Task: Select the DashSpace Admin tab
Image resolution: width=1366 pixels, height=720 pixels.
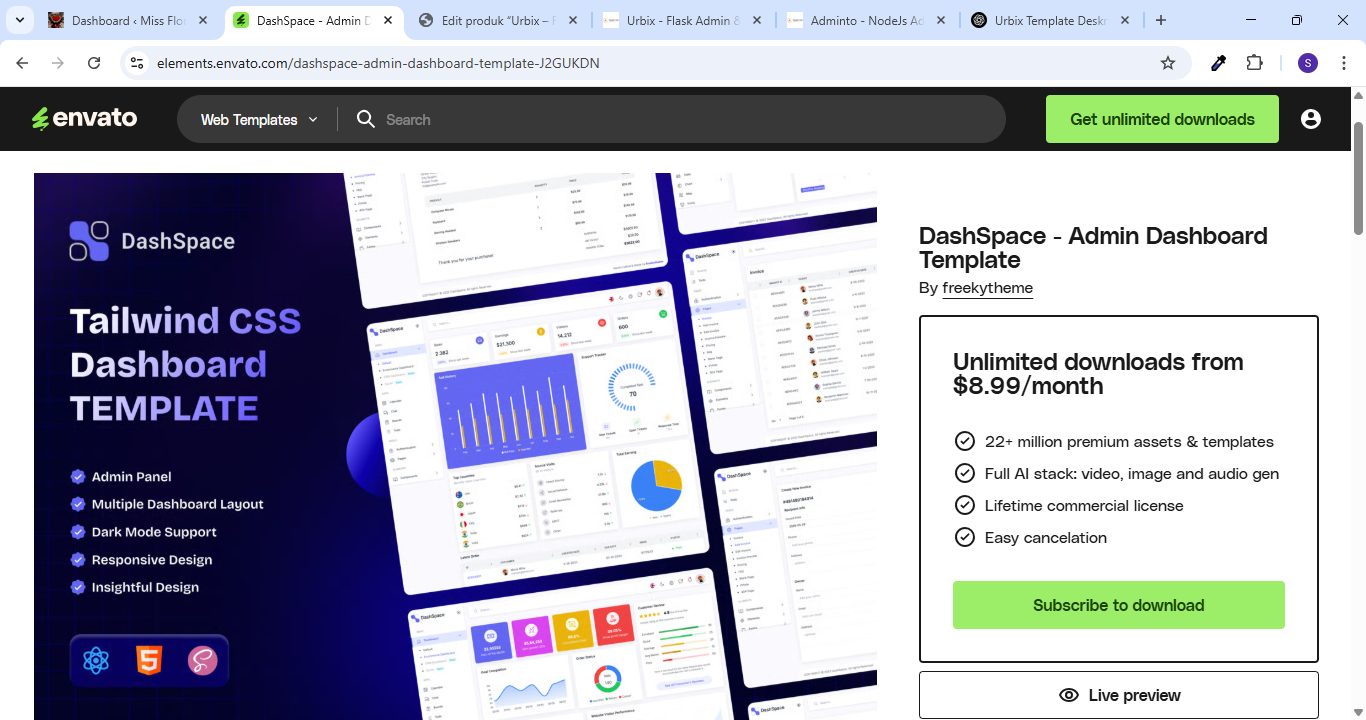Action: (x=314, y=20)
